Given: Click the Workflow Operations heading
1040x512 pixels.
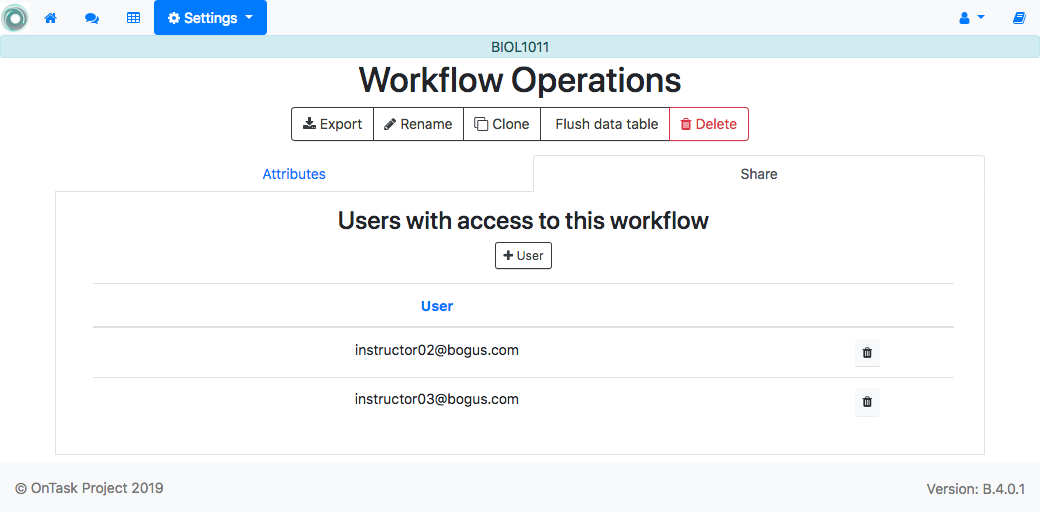Looking at the screenshot, I should (520, 80).
